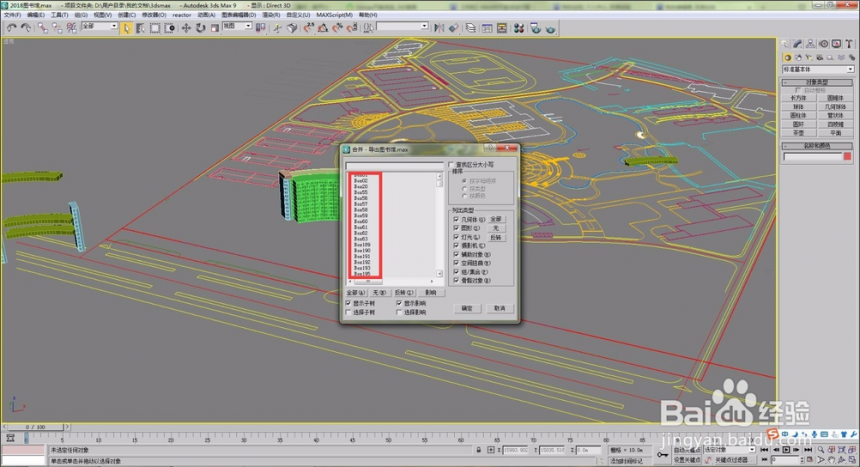Open the 文件(F) menu
Viewport: 860px width, 467px height.
(x=13, y=15)
